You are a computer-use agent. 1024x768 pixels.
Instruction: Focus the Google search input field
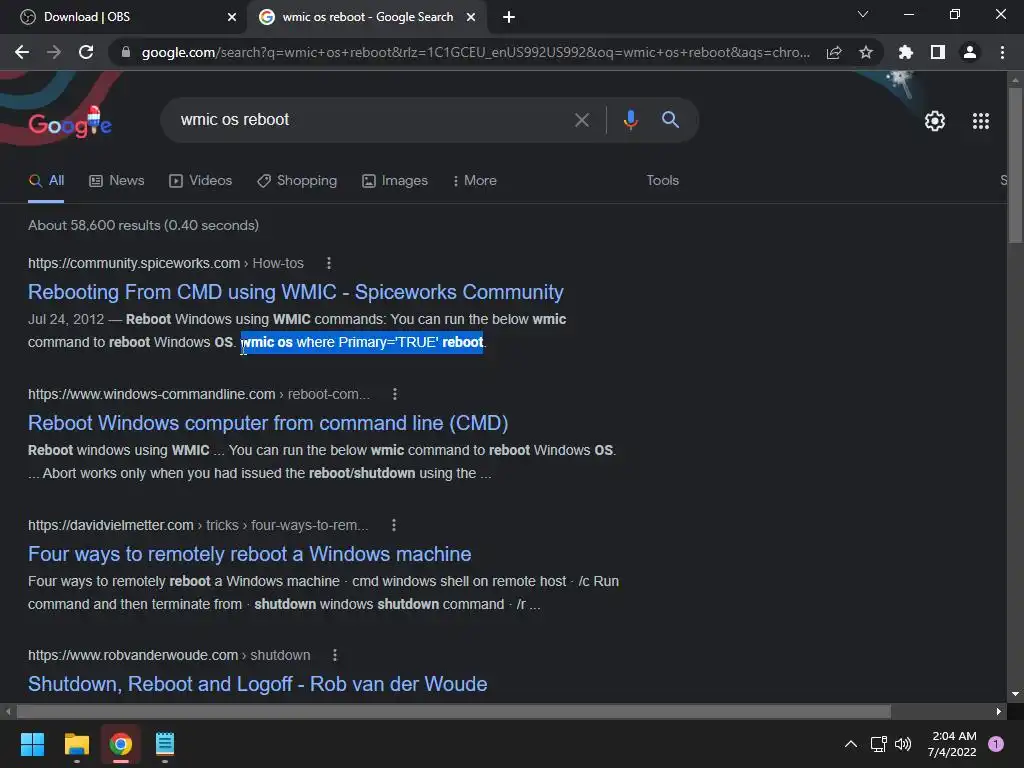369,120
